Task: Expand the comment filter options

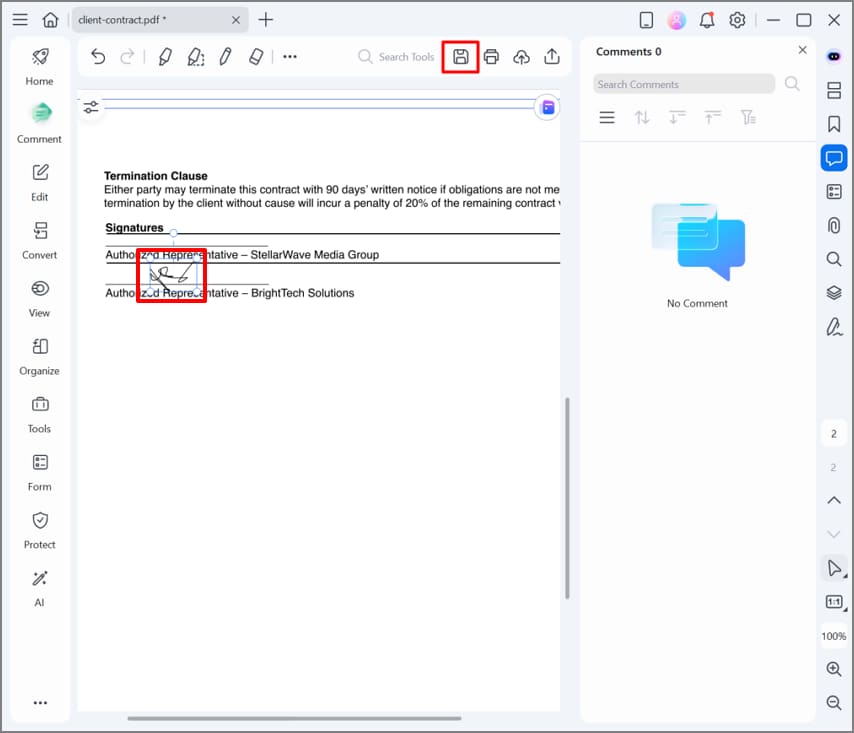Action: [x=747, y=117]
